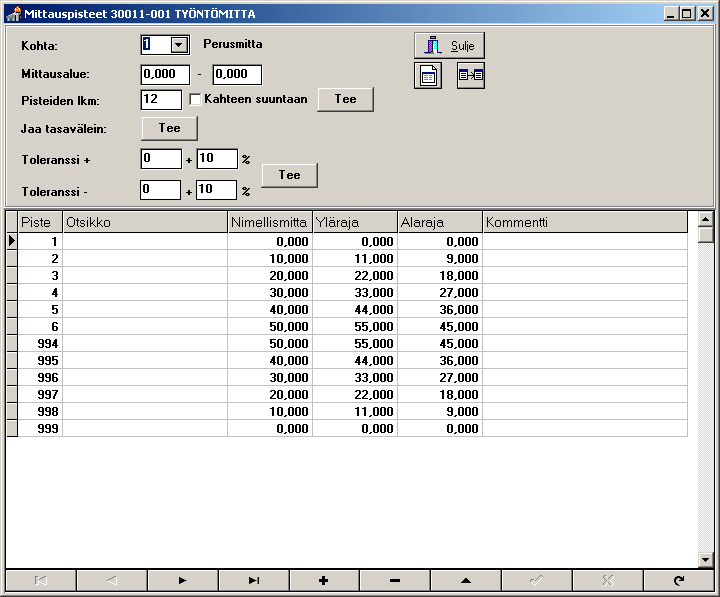This screenshot has height=597, width=720.
Task: Select Nimellismitta cell 10,000 in row 998
Action: point(270,411)
